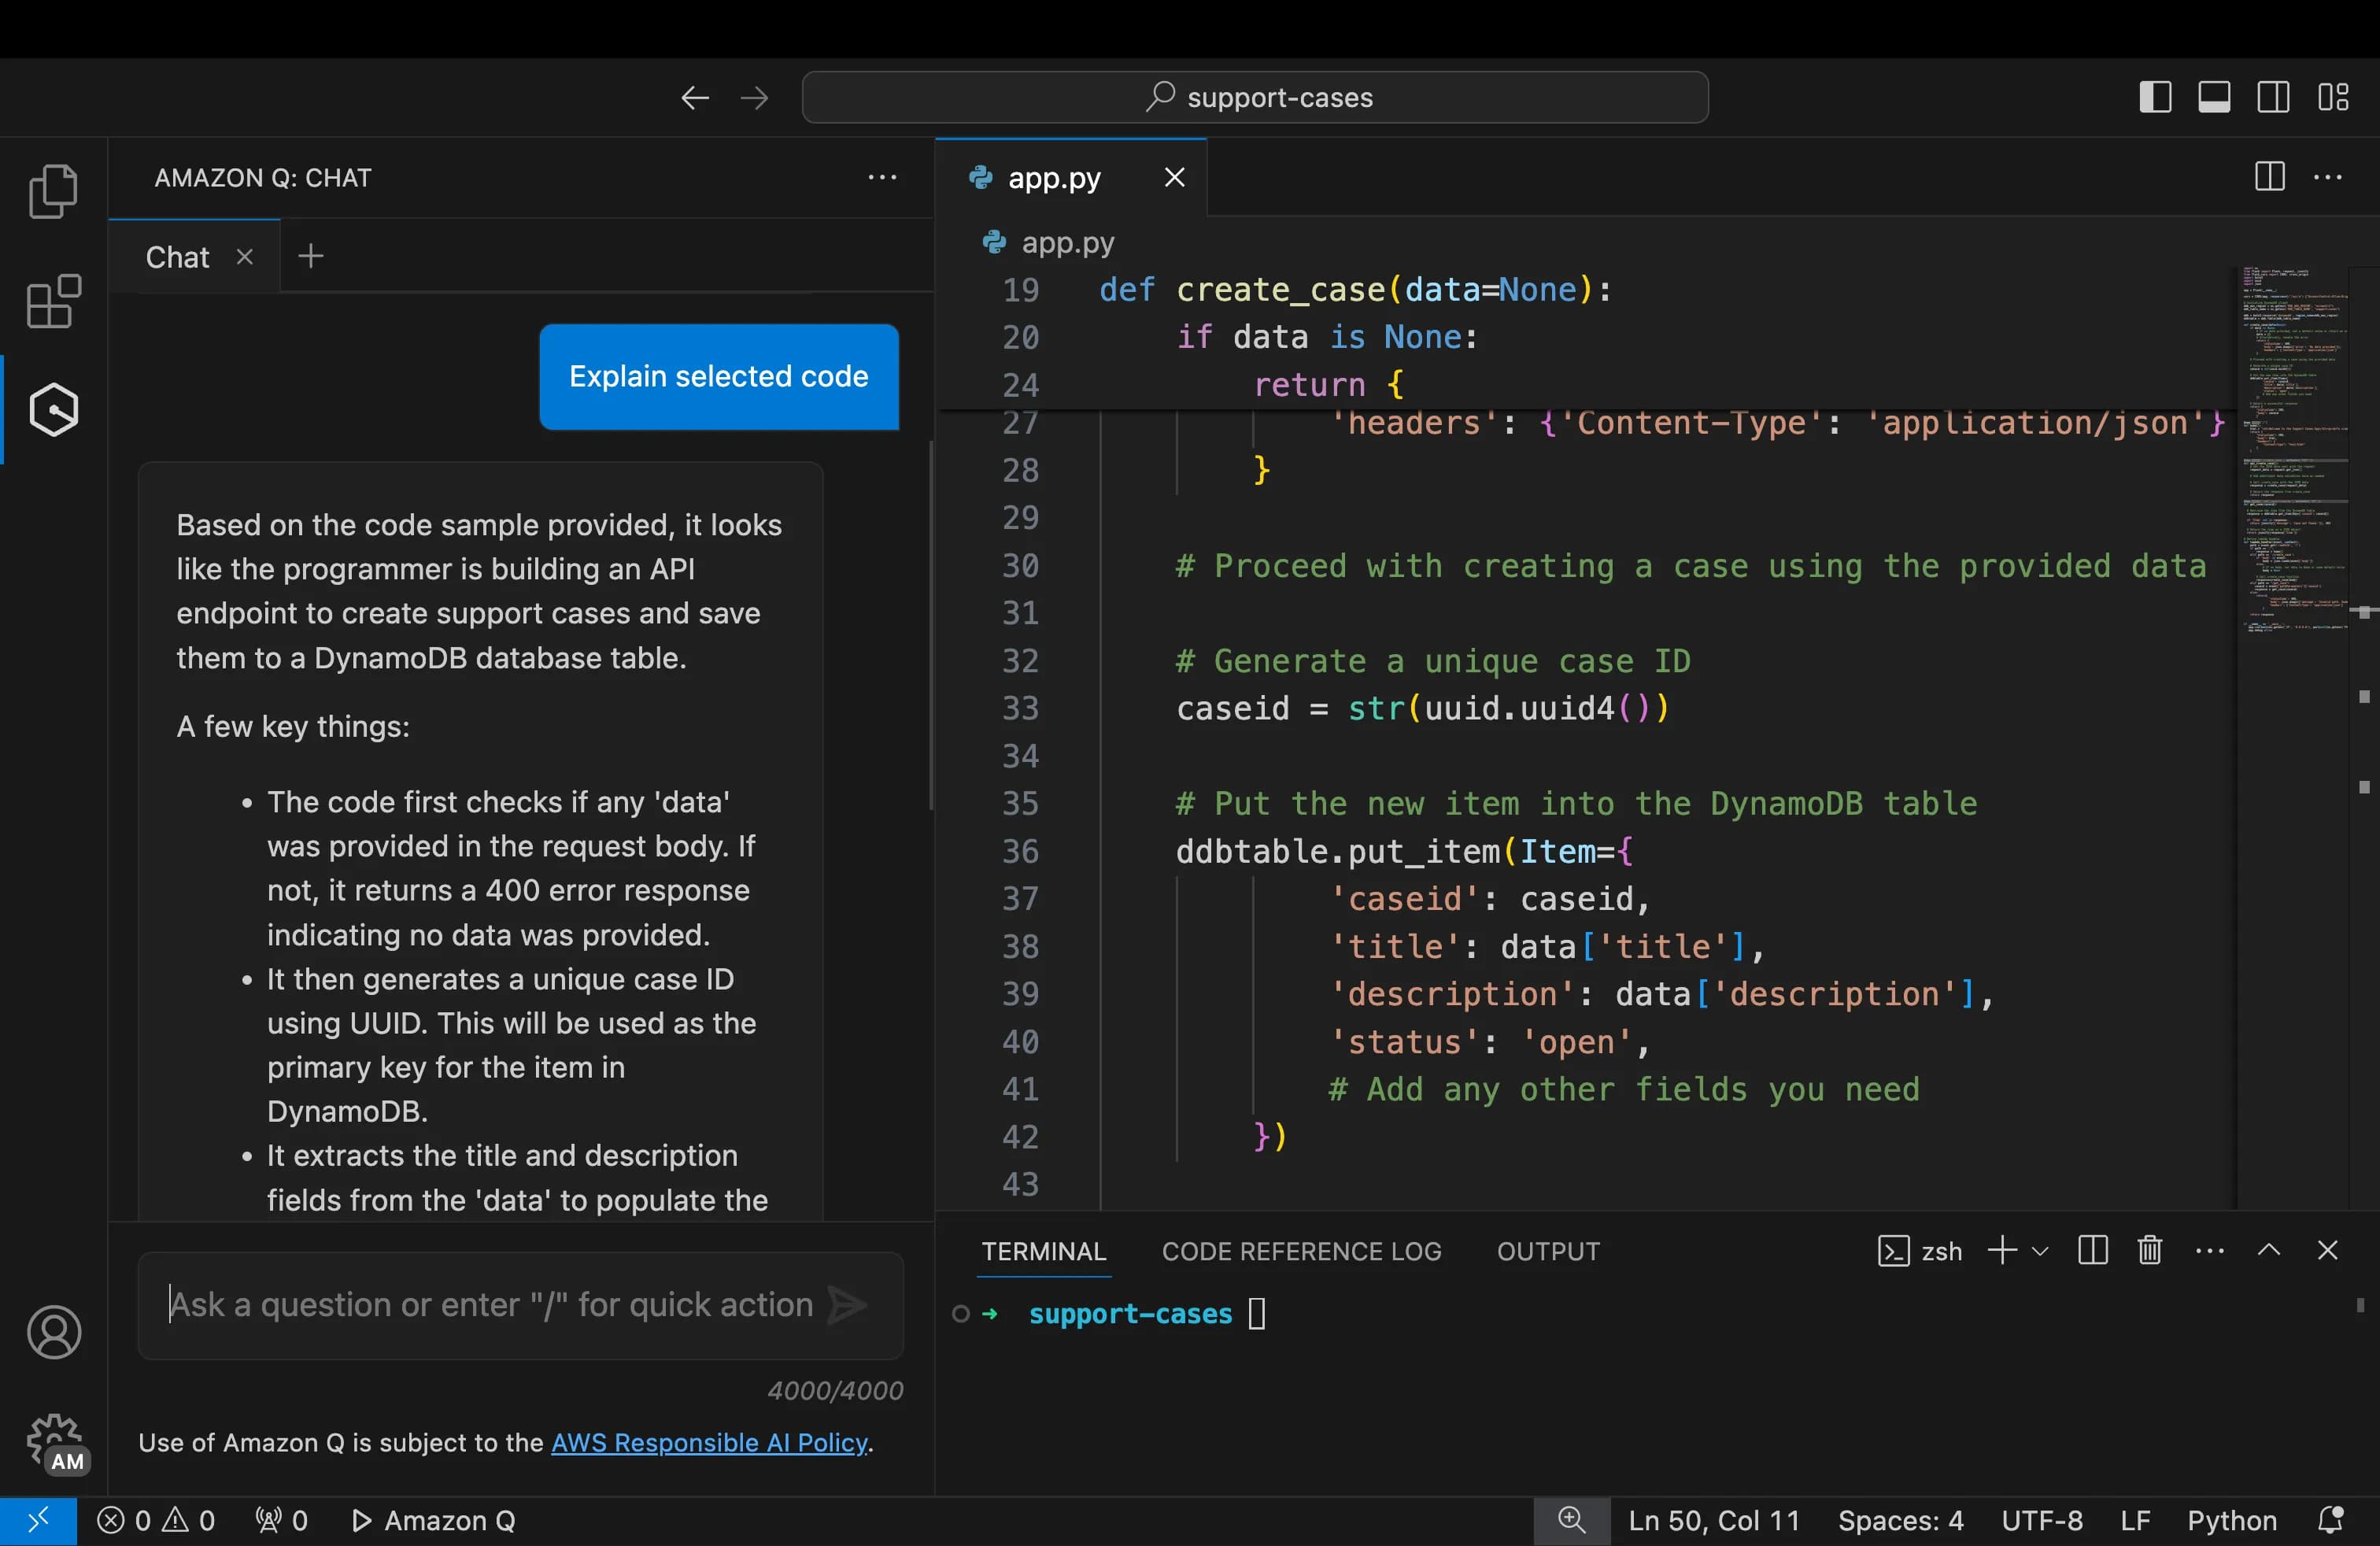Screen dimensions: 2380x1546
Task: Open the terminal profile dropdown next to zsh
Action: coord(2040,1250)
